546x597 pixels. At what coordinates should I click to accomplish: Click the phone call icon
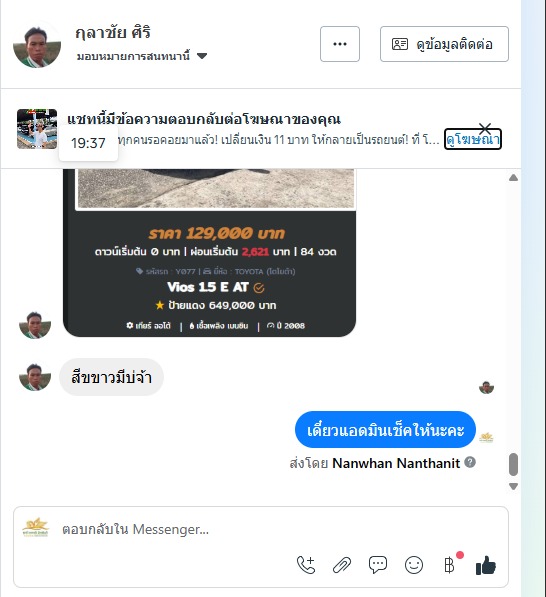[306, 565]
